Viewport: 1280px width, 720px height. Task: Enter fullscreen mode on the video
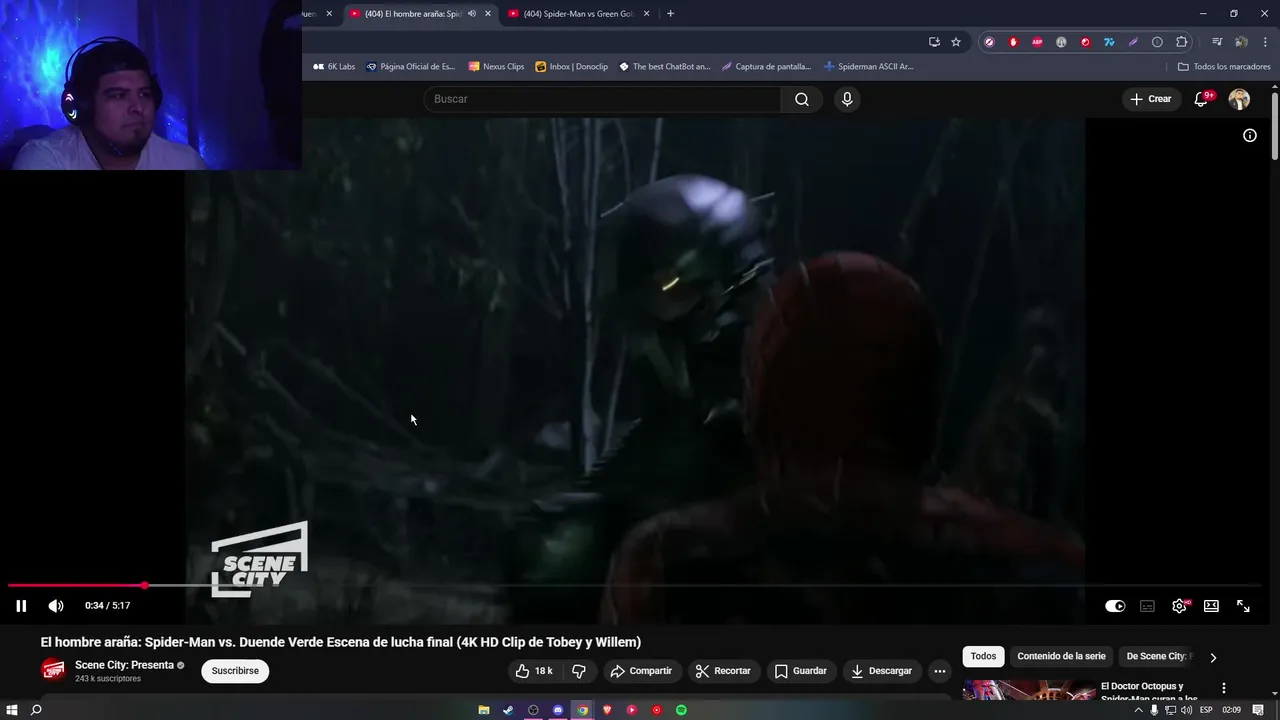[1243, 606]
